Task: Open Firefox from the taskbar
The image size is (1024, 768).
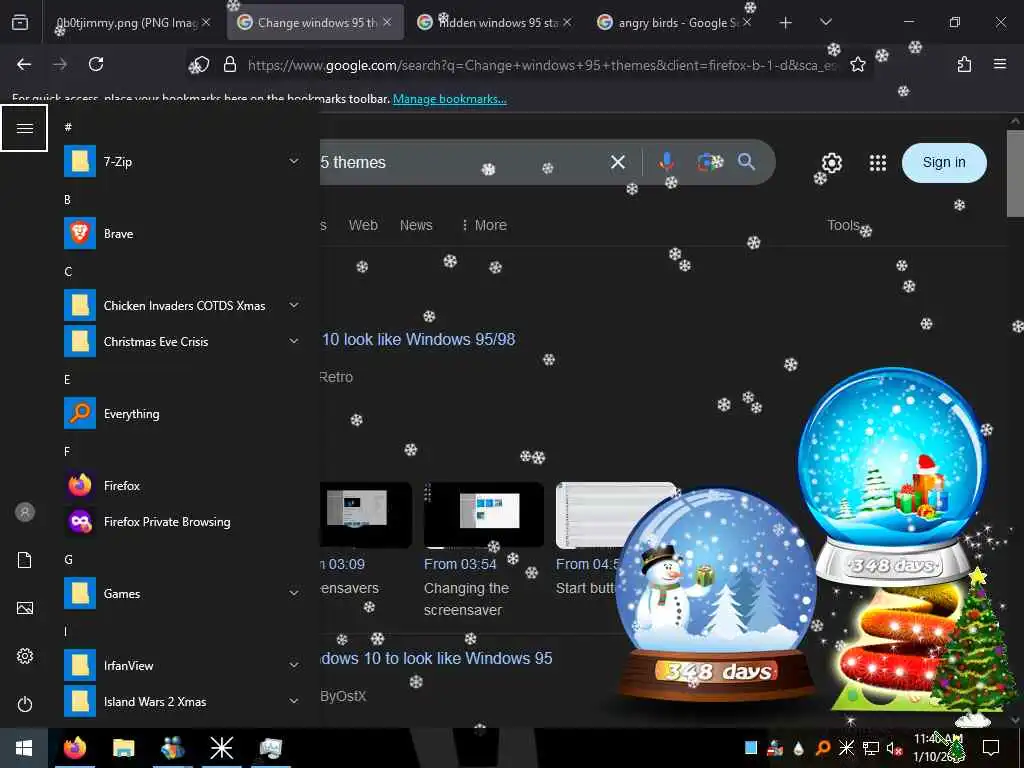Action: [x=75, y=748]
